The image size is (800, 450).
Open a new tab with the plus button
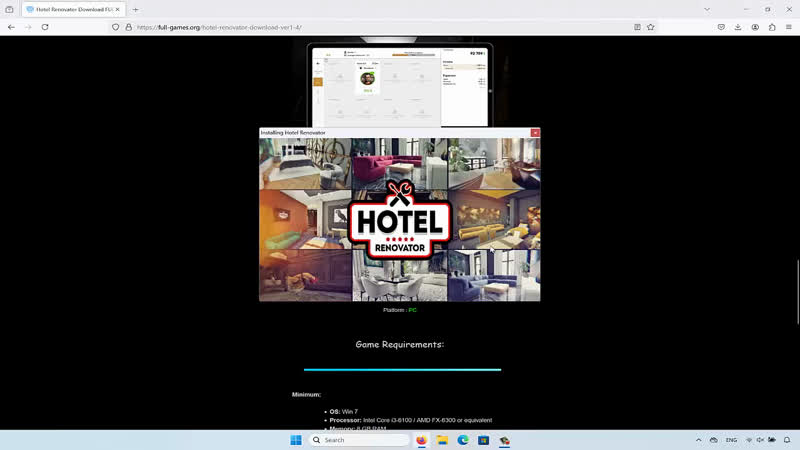pos(135,9)
